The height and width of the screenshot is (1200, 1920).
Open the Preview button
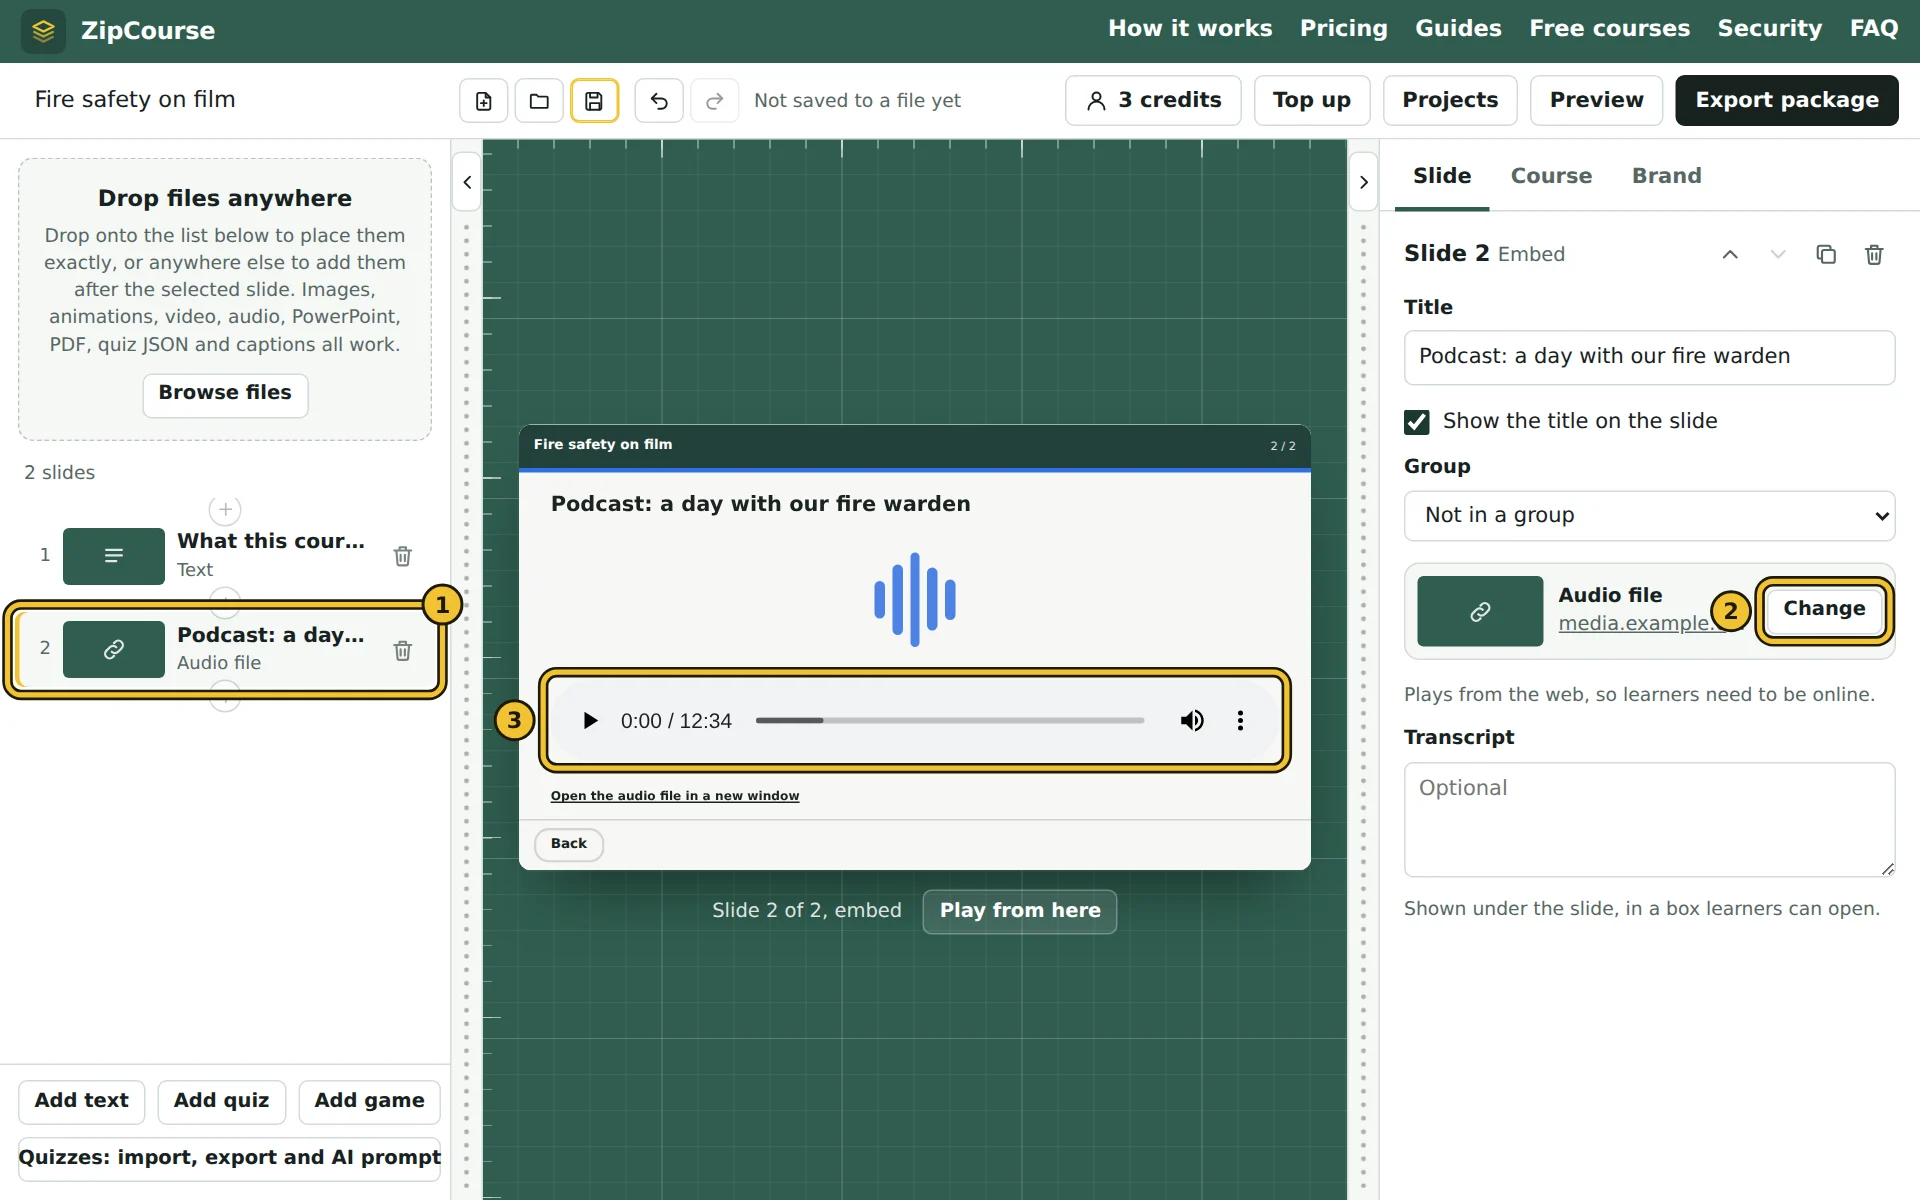[1596, 101]
